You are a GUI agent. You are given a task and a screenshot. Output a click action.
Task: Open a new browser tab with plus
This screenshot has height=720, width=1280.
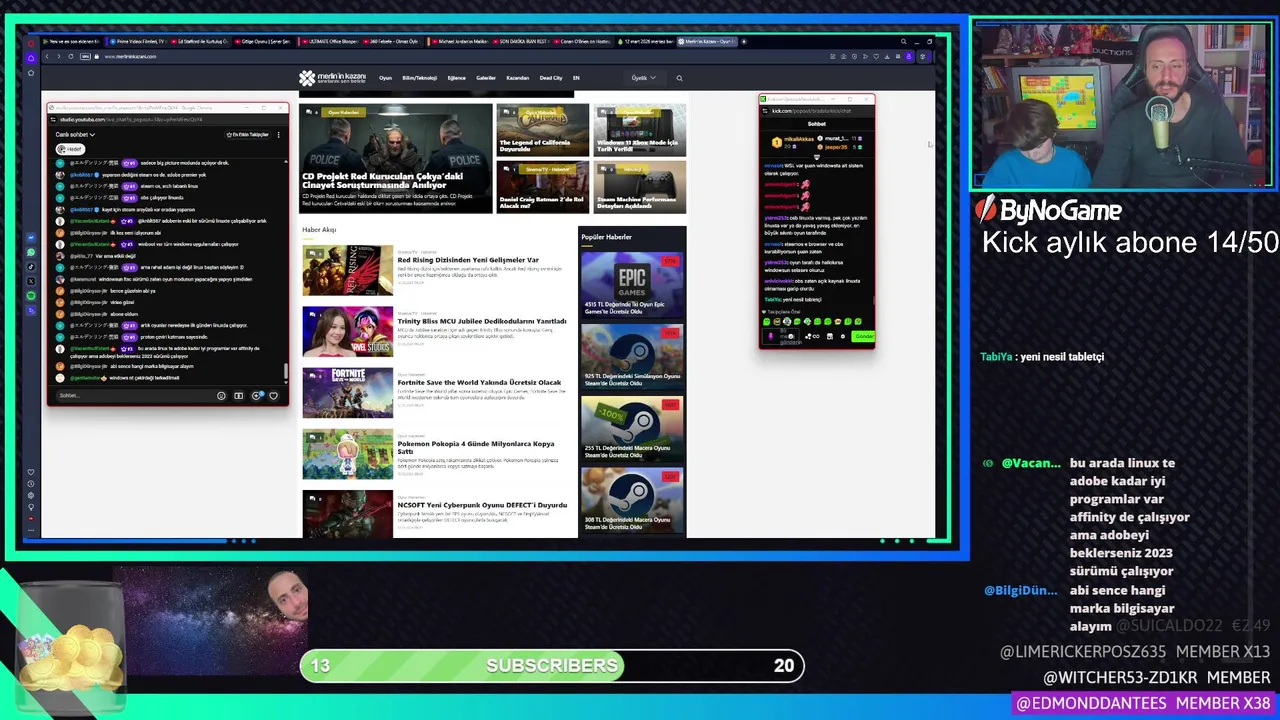point(744,42)
